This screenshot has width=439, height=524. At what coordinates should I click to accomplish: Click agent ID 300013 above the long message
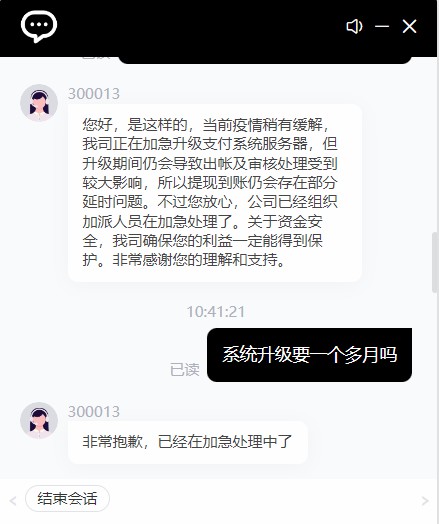click(94, 94)
